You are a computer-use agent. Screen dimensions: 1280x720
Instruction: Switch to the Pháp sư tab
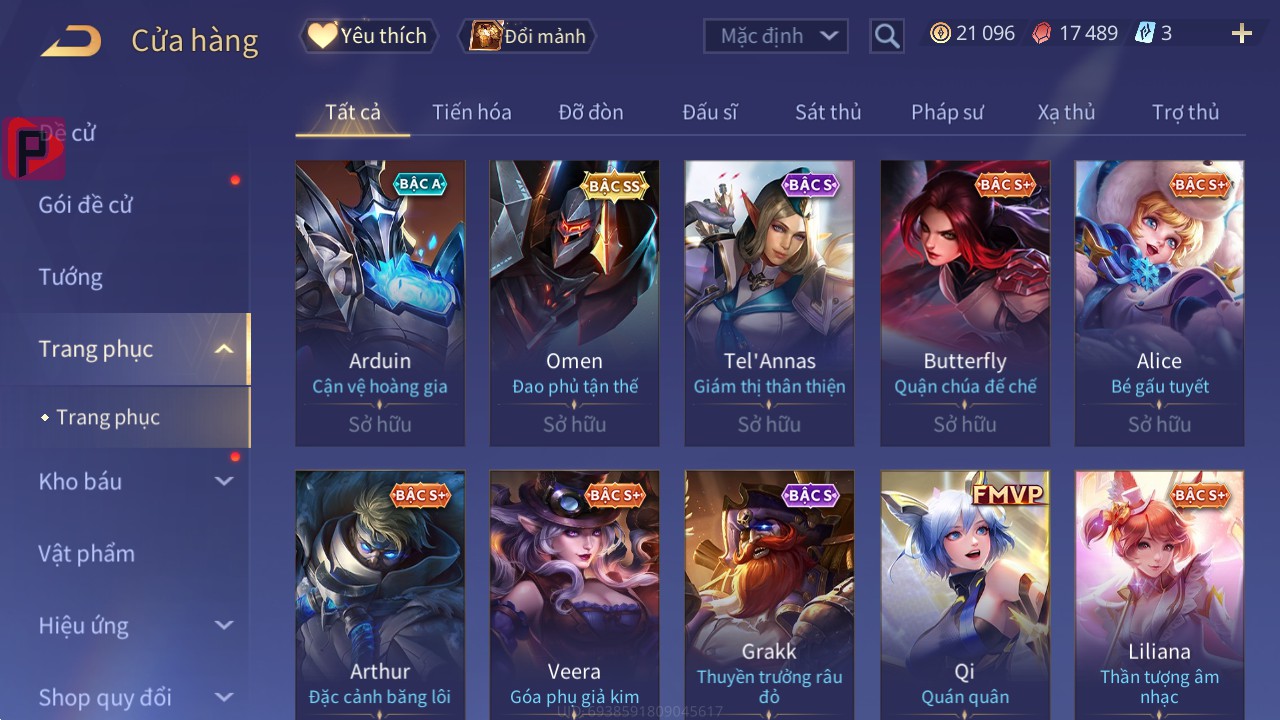(947, 112)
